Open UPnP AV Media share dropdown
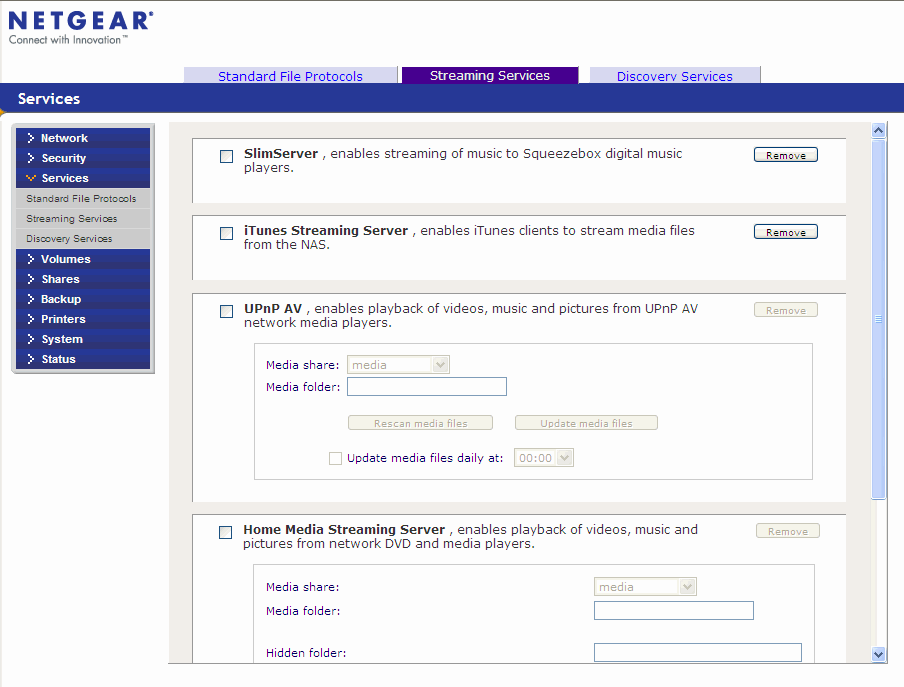 click(398, 365)
